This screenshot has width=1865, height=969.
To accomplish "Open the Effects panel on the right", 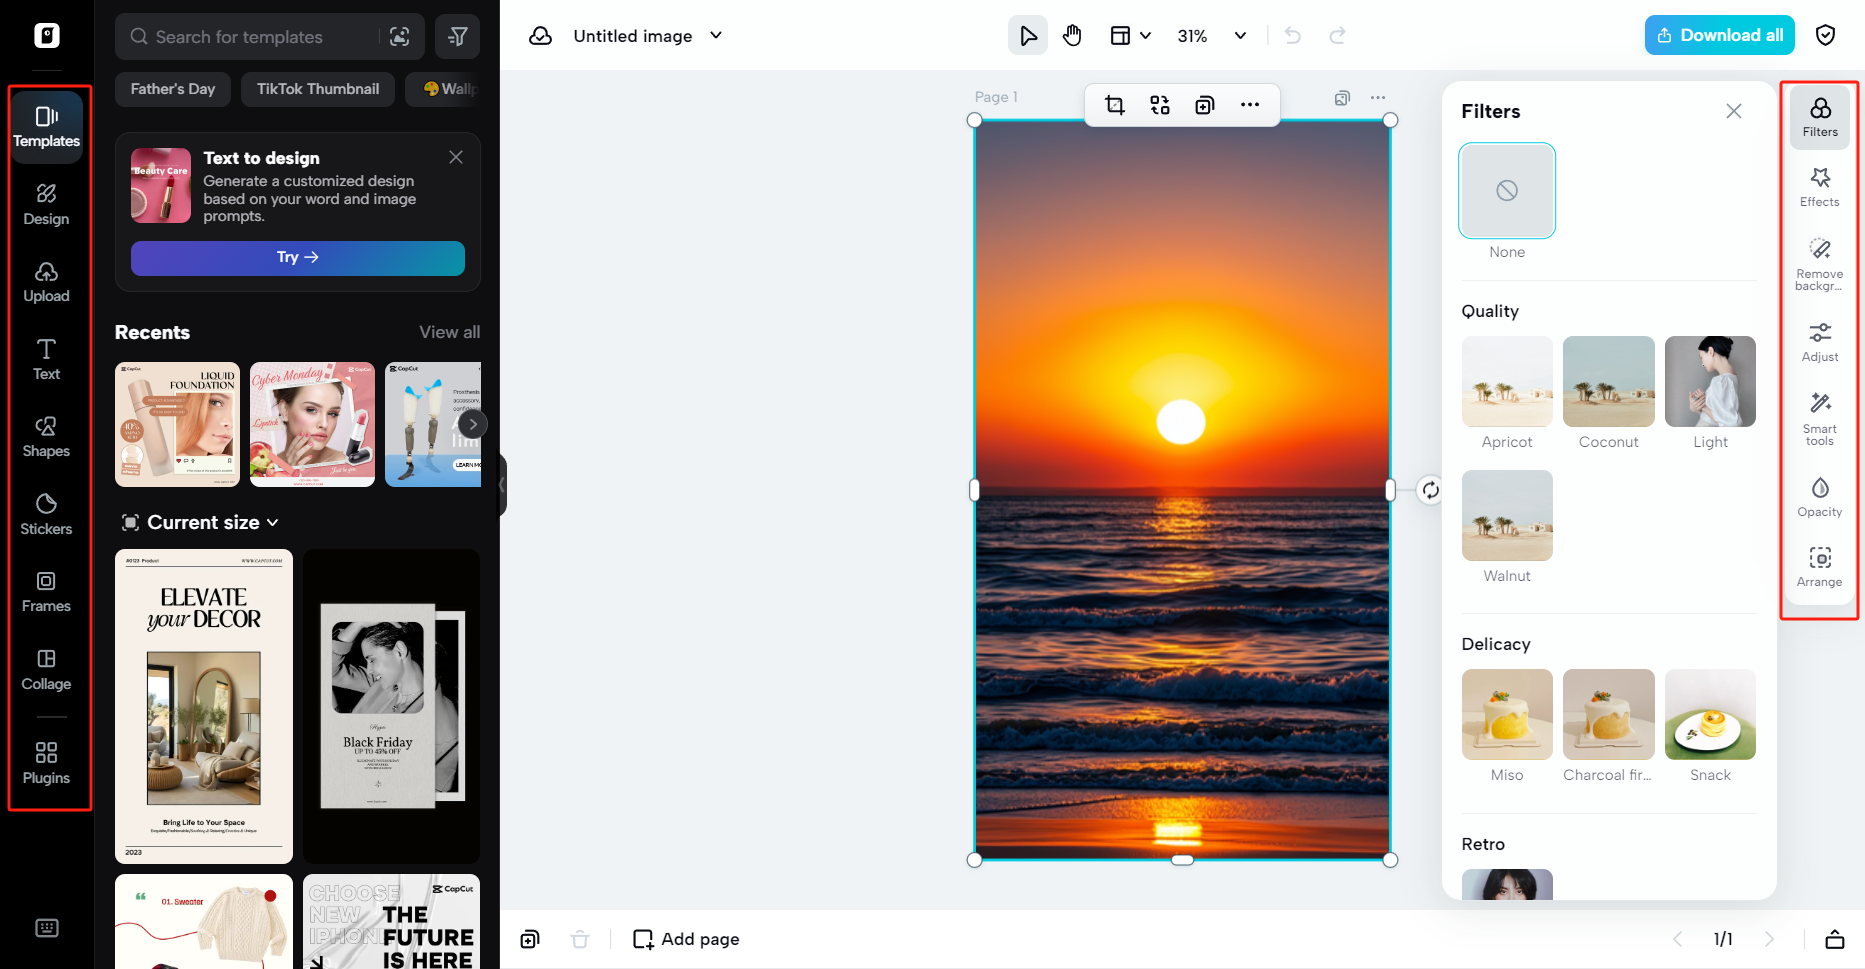I will pos(1819,186).
